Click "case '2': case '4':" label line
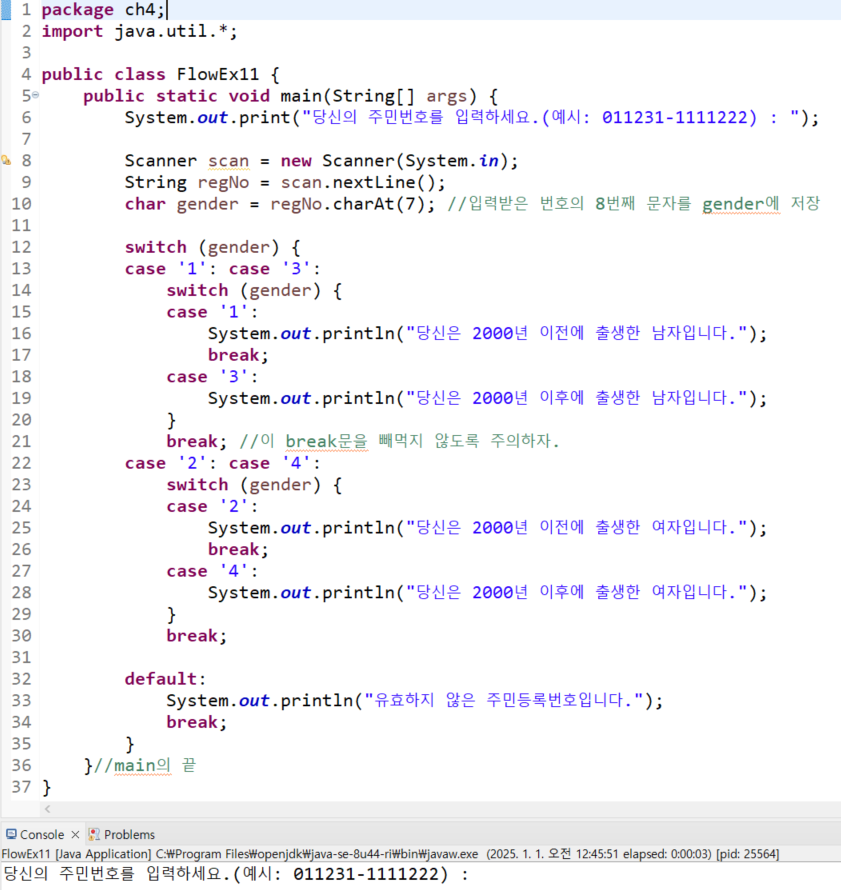Screen dimensions: 841x890 222,463
